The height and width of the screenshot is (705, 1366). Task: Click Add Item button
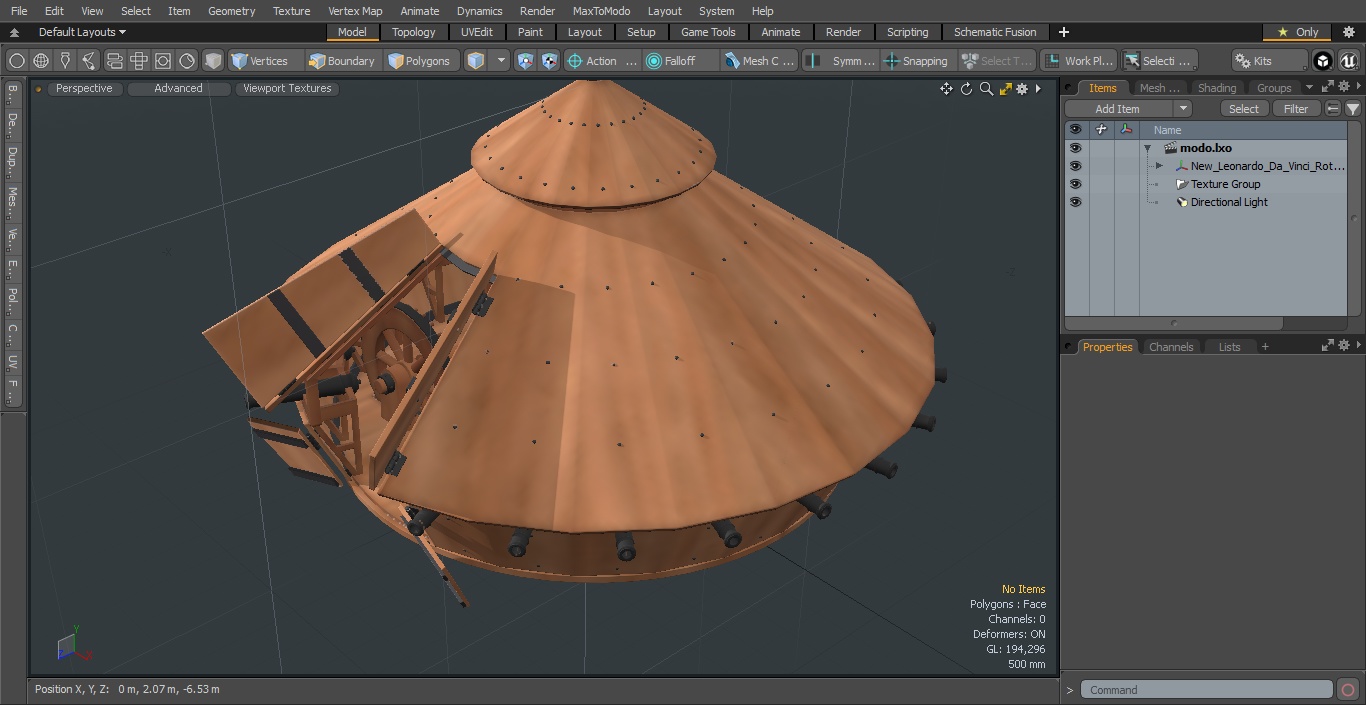point(1118,109)
